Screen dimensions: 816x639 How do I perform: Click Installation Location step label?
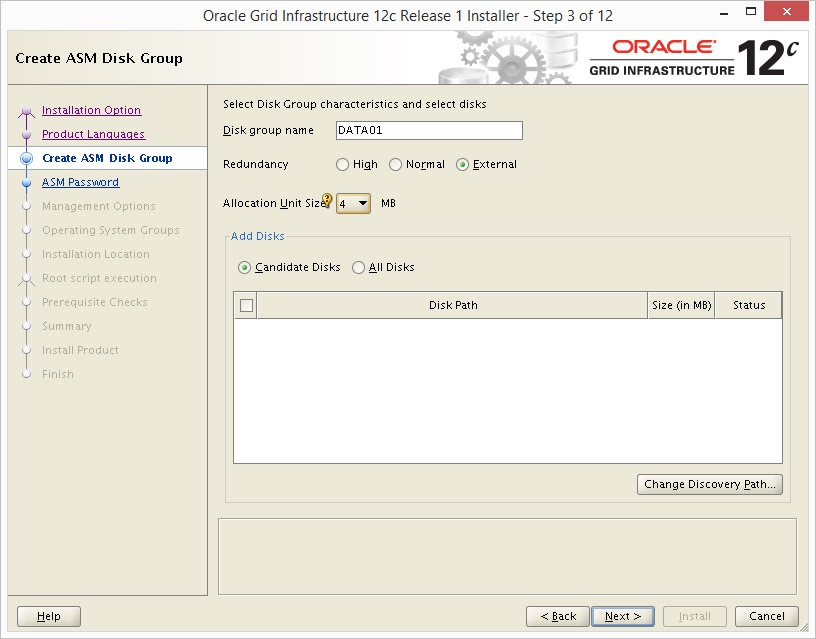[96, 254]
